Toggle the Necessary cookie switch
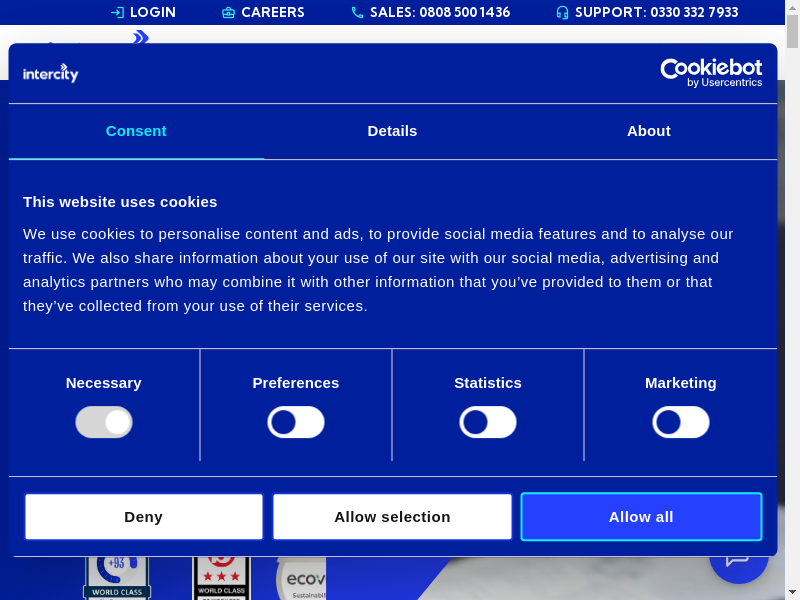Screen dimensions: 800x600 coord(104,422)
